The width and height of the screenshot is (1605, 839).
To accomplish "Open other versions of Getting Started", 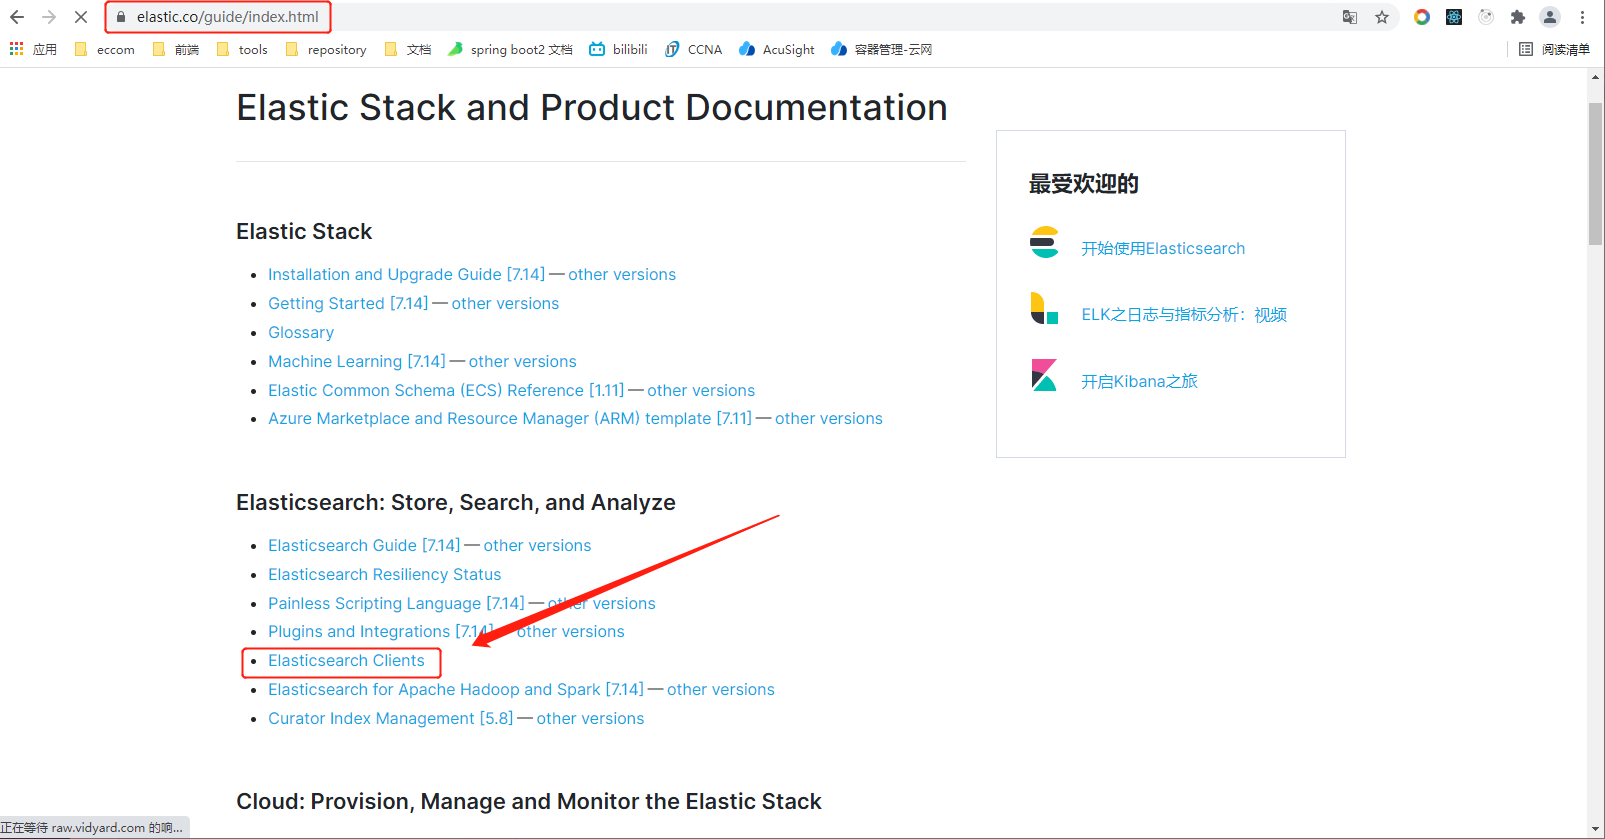I will 505,303.
